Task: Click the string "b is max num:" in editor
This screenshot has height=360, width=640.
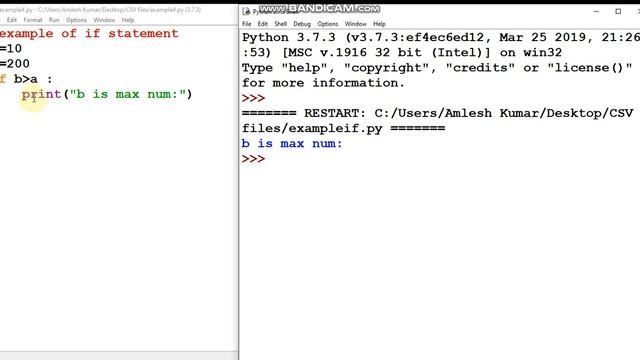Action: (x=128, y=94)
